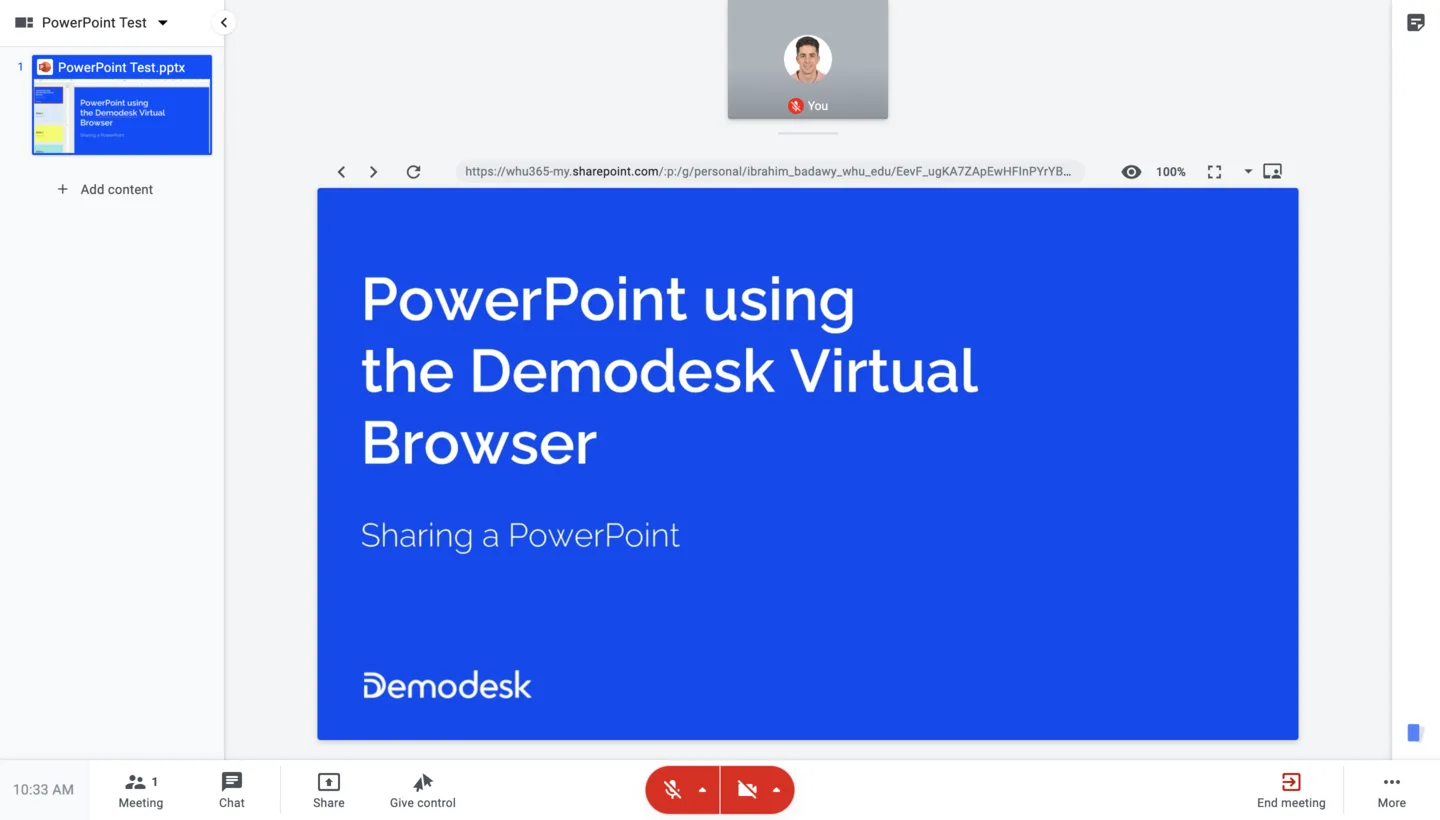Collapse the left content sidebar
This screenshot has height=820, width=1440.
tap(224, 22)
